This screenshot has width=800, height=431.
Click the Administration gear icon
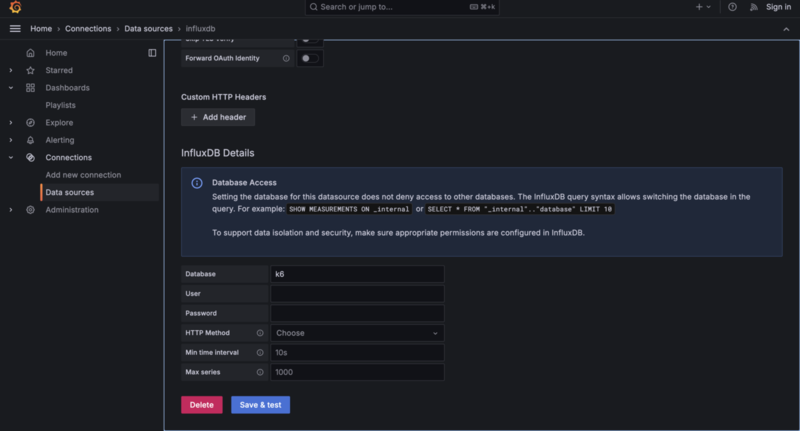31,210
